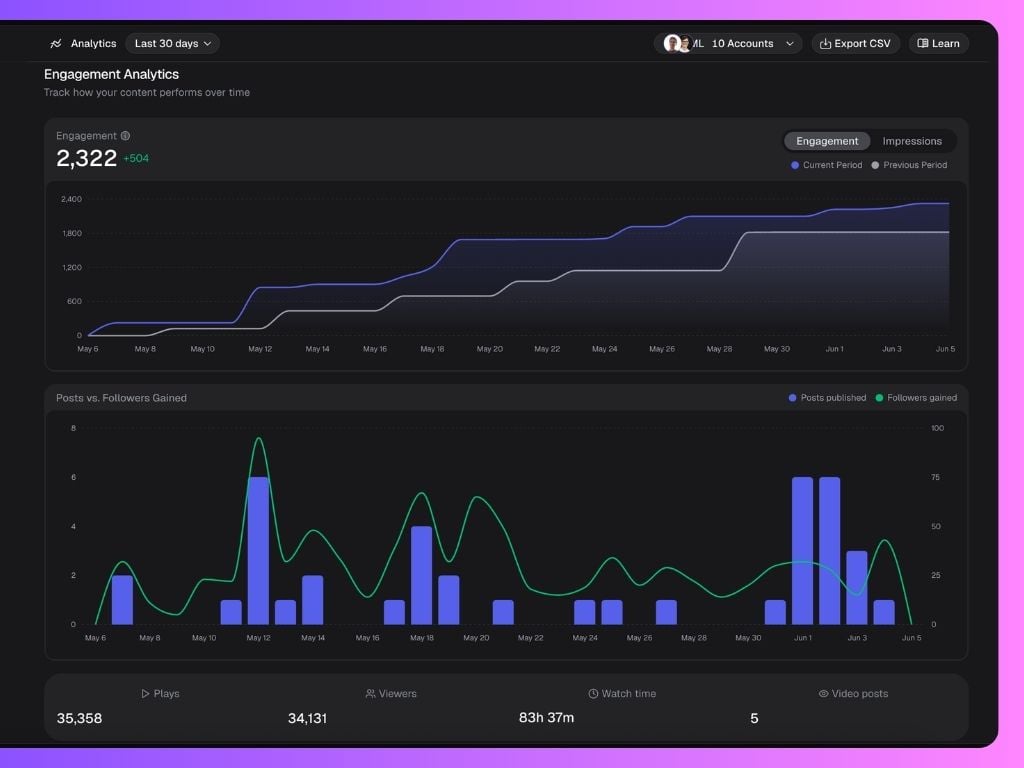
Task: Click the download icon in Export CSV
Action: coord(825,44)
